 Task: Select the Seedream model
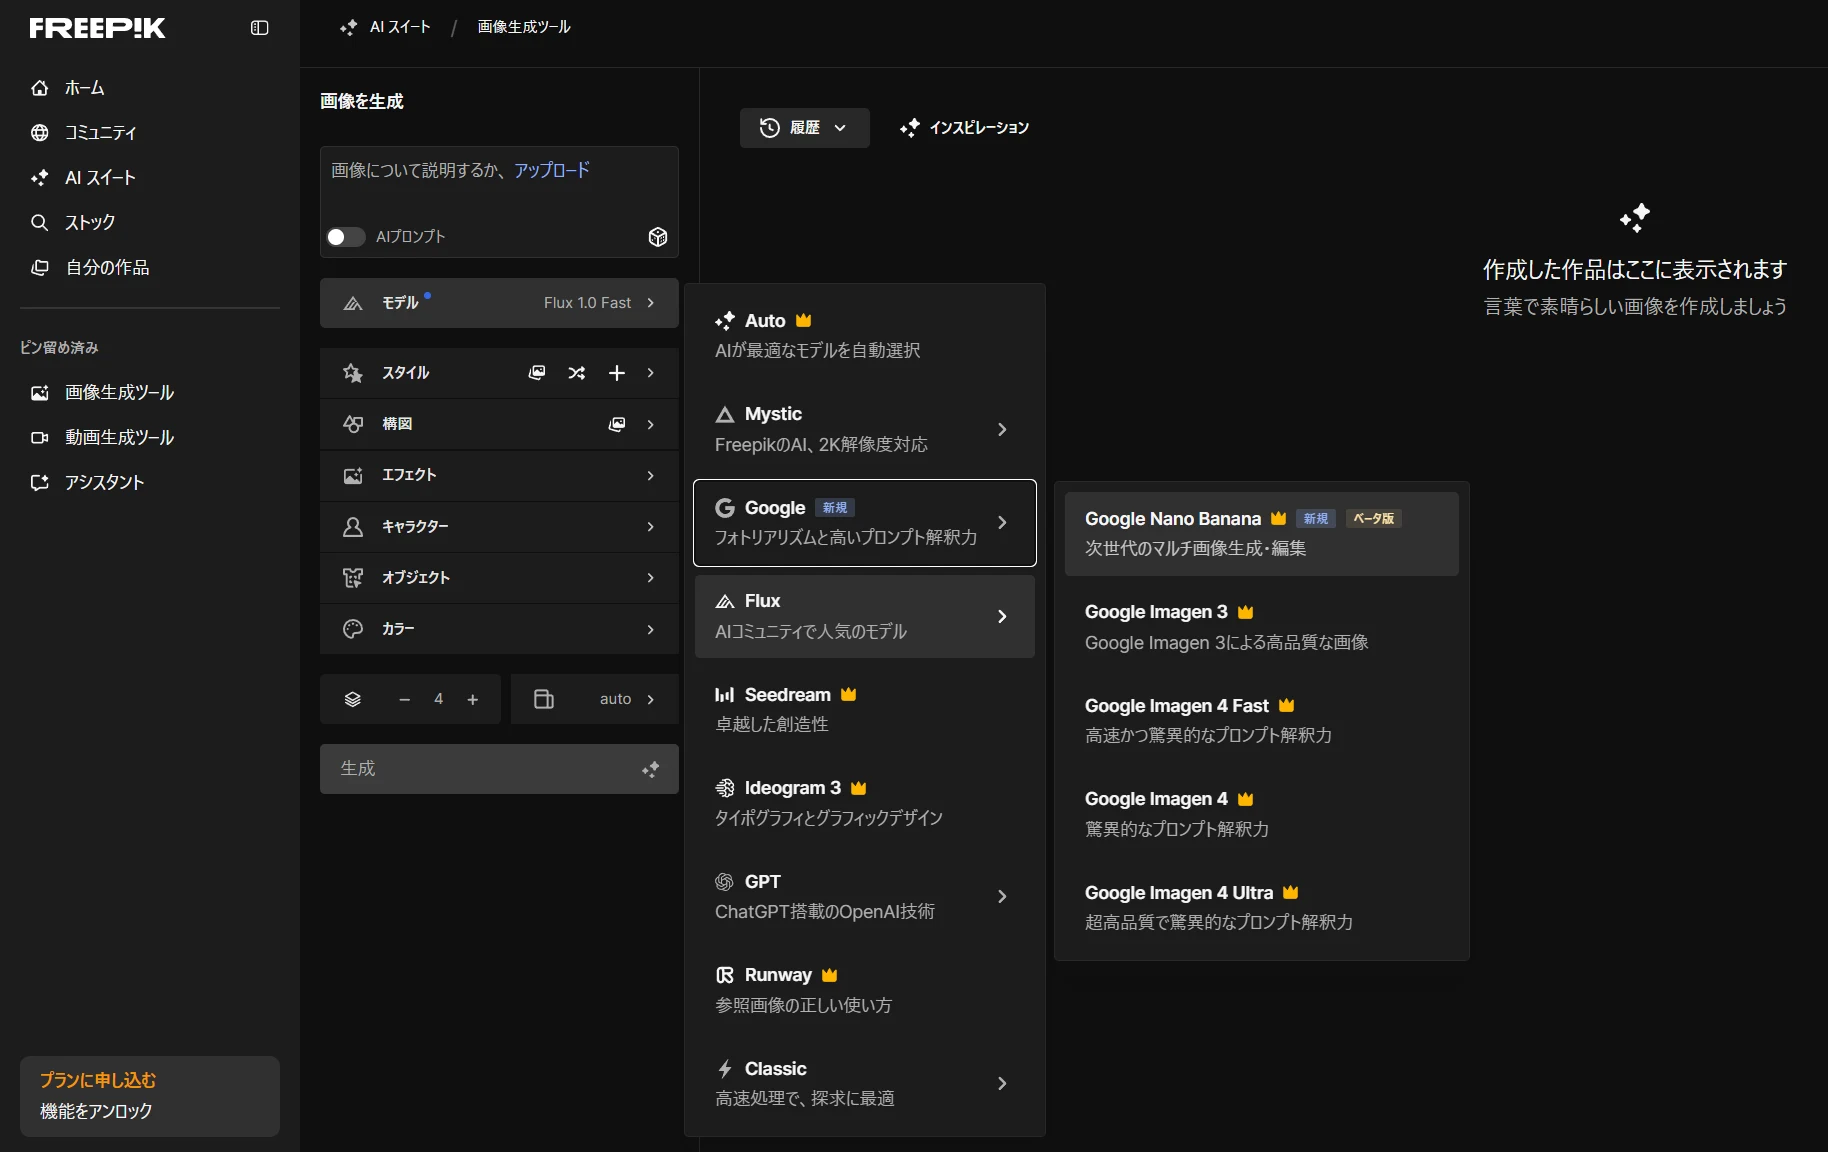click(x=865, y=709)
